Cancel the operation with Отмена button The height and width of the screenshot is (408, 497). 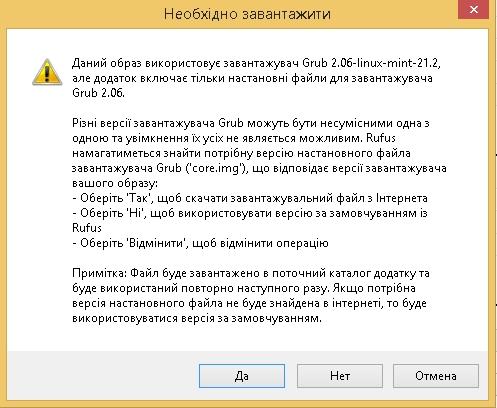pyautogui.click(x=436, y=376)
